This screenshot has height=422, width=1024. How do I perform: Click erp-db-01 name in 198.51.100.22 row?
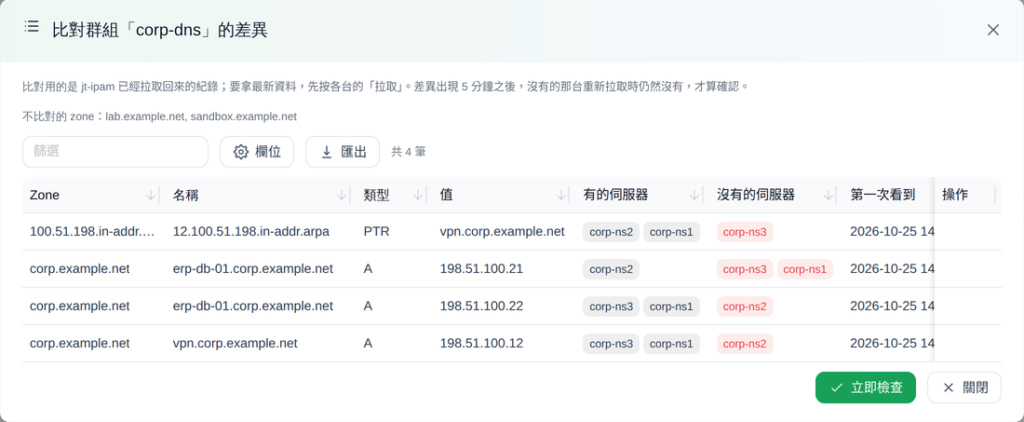click(x=253, y=306)
